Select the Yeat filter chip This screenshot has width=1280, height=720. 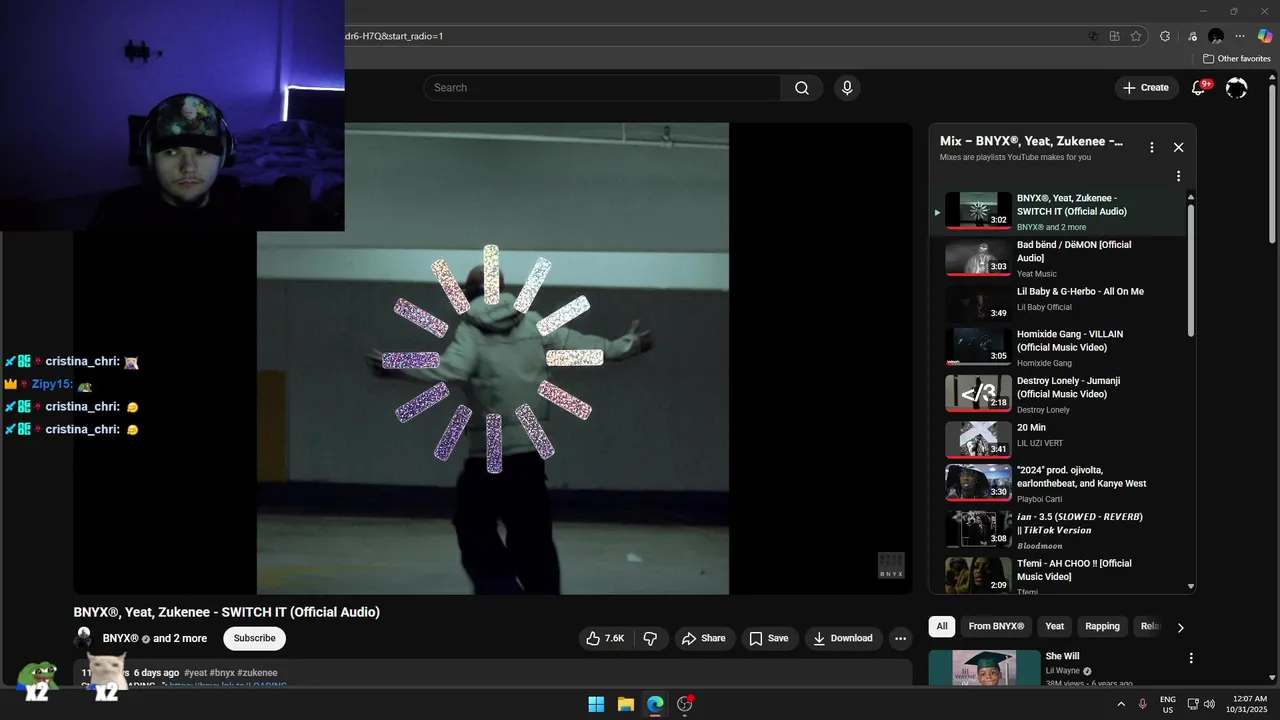click(1055, 626)
